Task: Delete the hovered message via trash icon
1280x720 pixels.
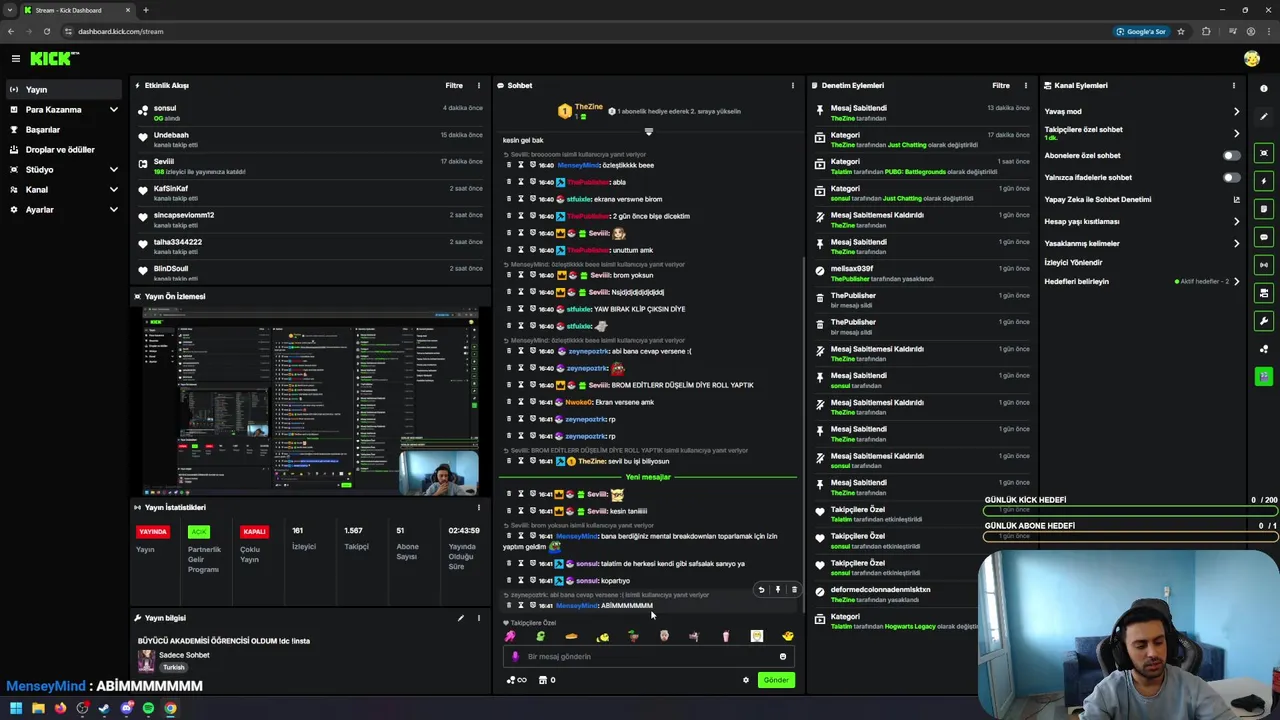Action: click(794, 590)
